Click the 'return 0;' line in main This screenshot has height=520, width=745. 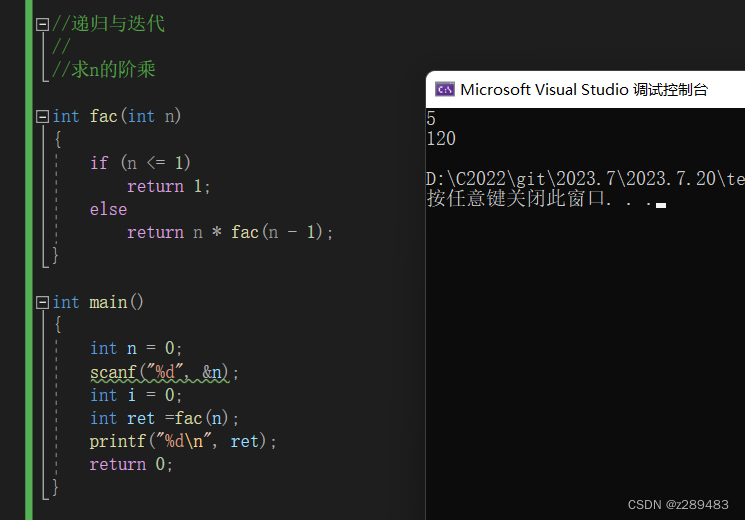131,464
